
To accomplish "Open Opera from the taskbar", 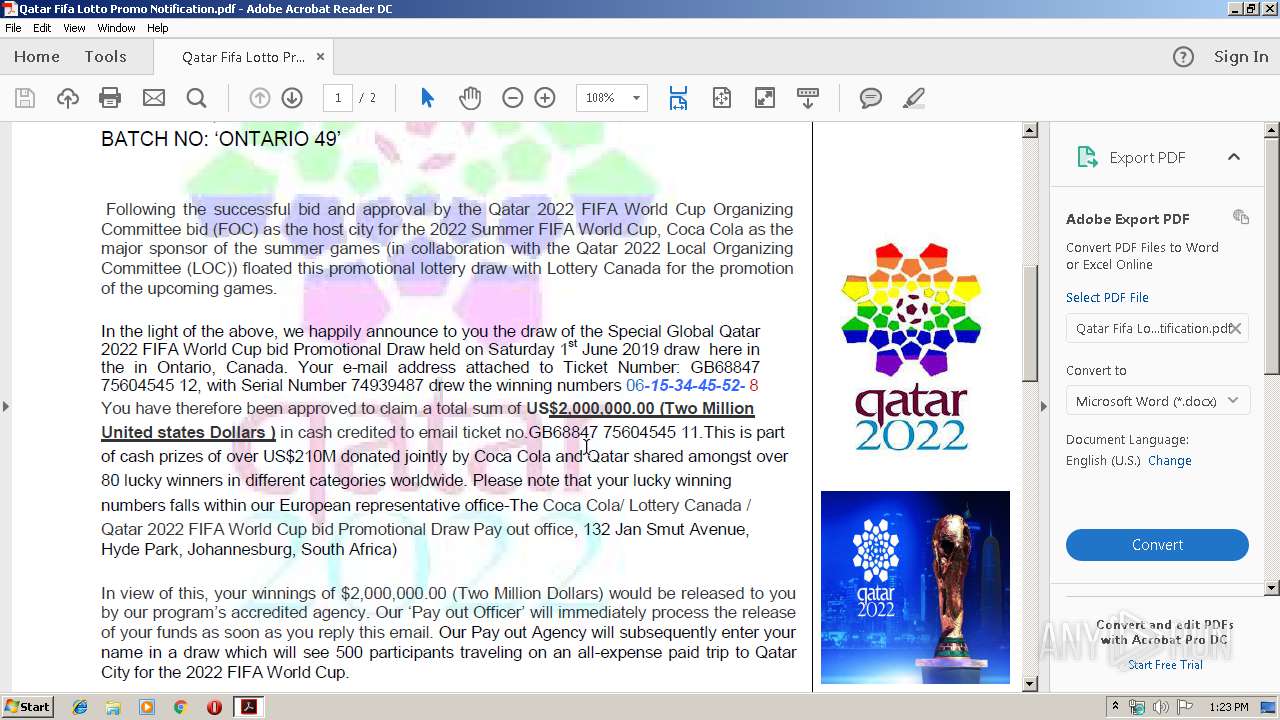I will pyautogui.click(x=214, y=707).
